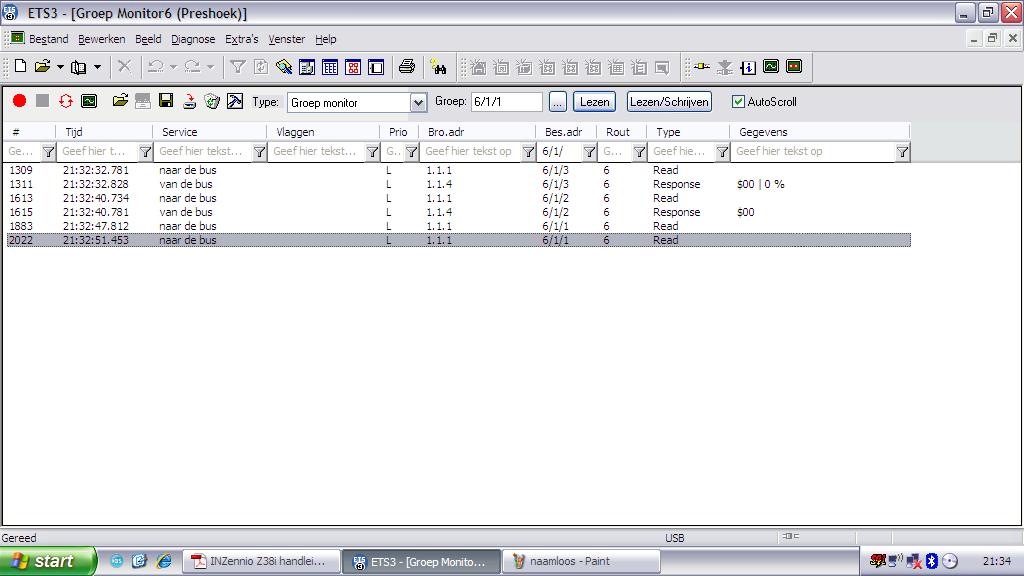Click the red record telegrams button
The image size is (1024, 576).
pyautogui.click(x=19, y=101)
